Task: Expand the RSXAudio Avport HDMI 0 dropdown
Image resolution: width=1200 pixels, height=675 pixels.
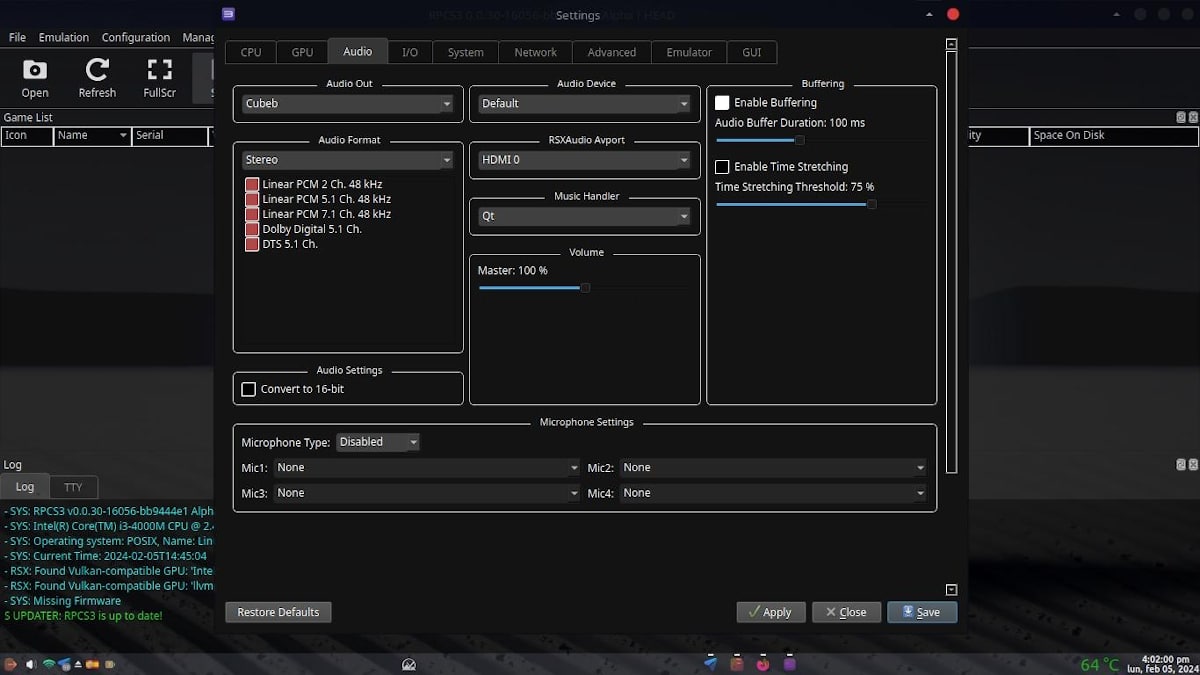Action: point(585,160)
